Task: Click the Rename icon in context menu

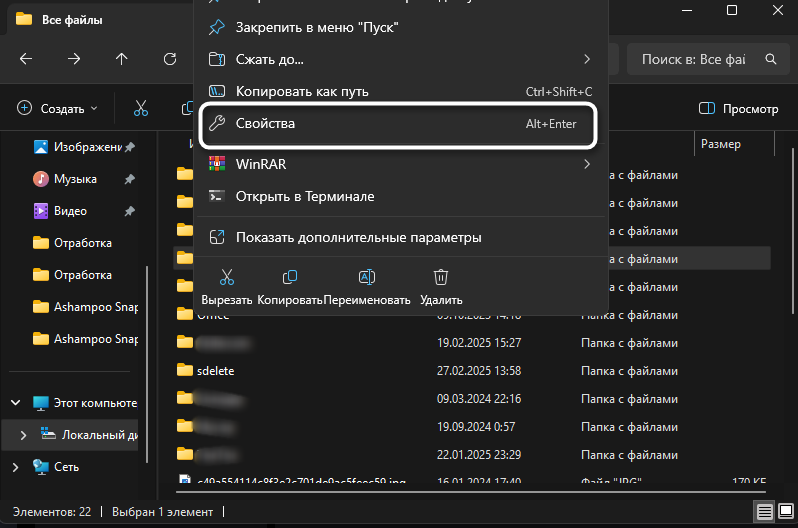Action: point(367,278)
